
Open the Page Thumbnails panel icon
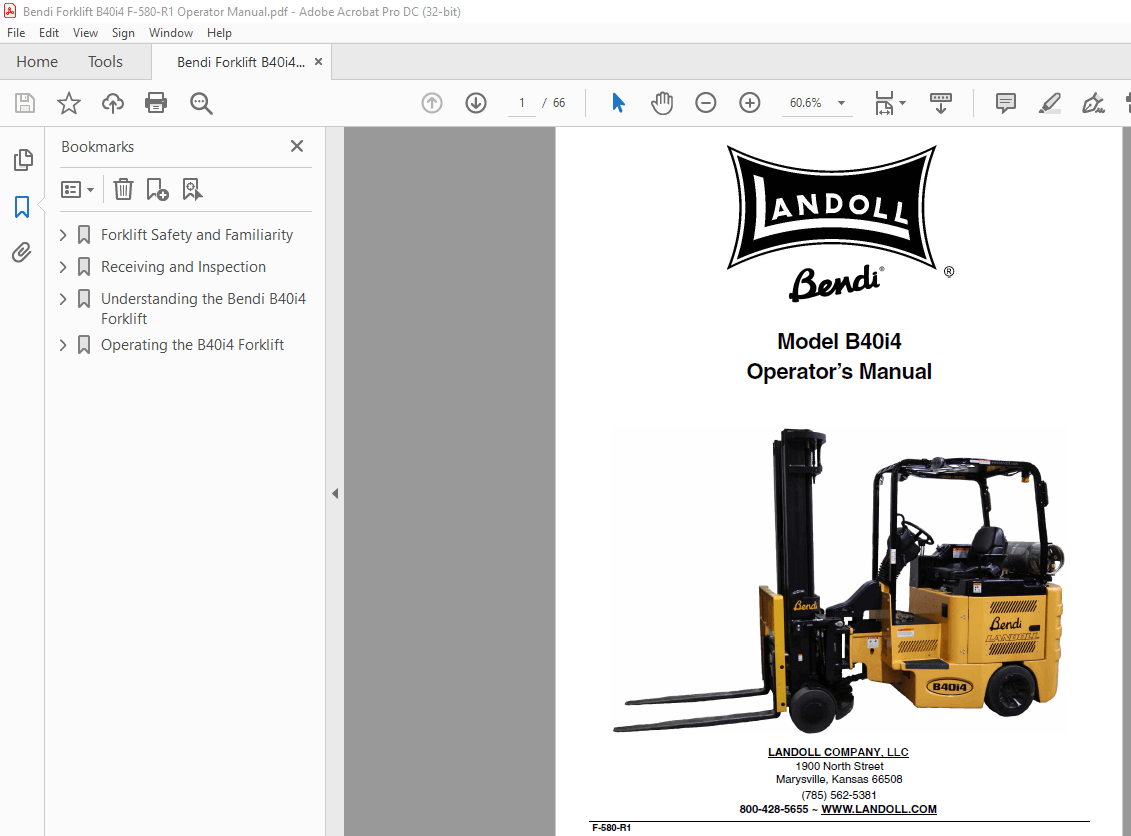pyautogui.click(x=22, y=160)
